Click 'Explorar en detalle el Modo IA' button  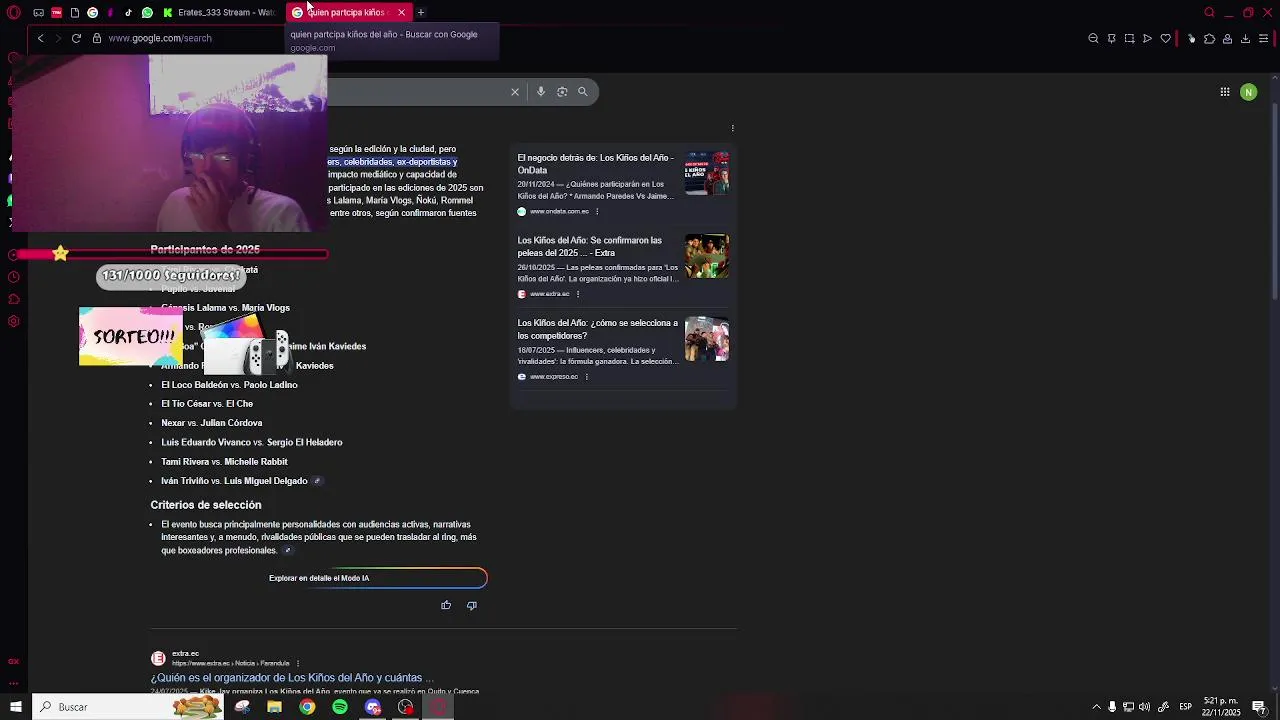tap(319, 578)
